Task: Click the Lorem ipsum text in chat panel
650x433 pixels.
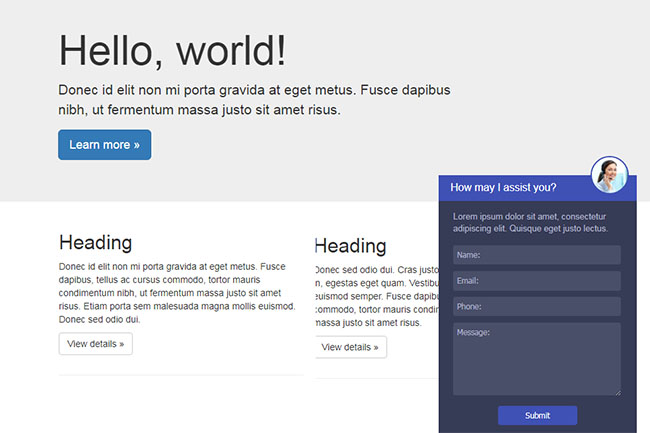Action: (x=530, y=222)
